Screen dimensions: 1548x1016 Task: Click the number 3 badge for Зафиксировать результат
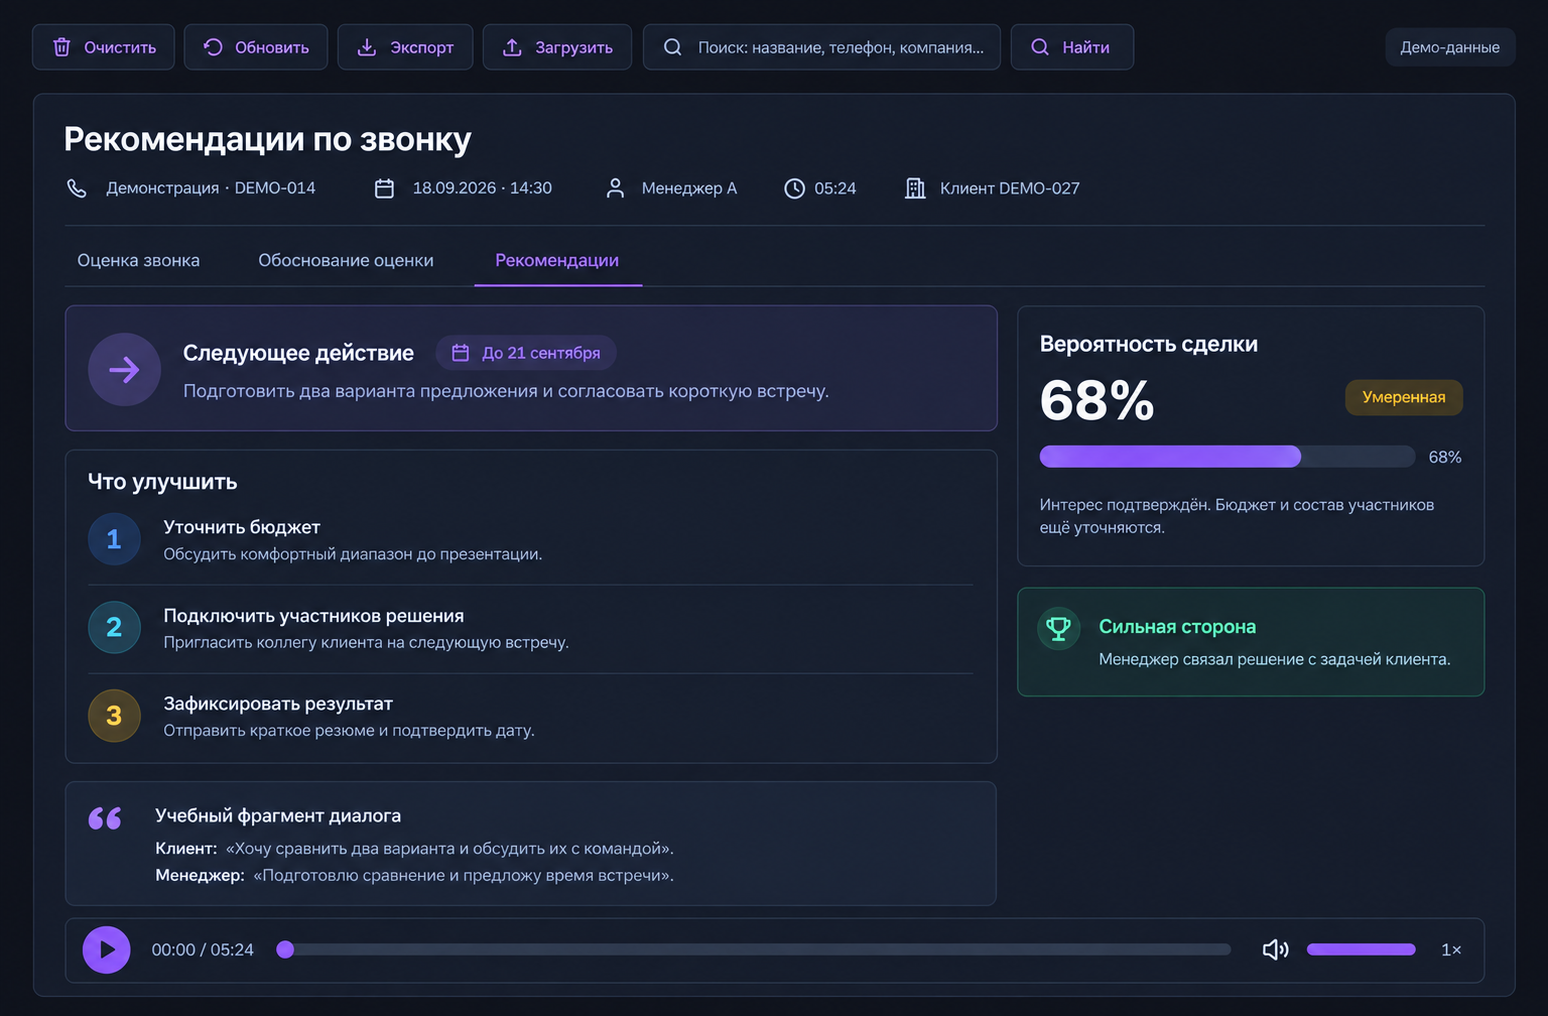click(114, 715)
